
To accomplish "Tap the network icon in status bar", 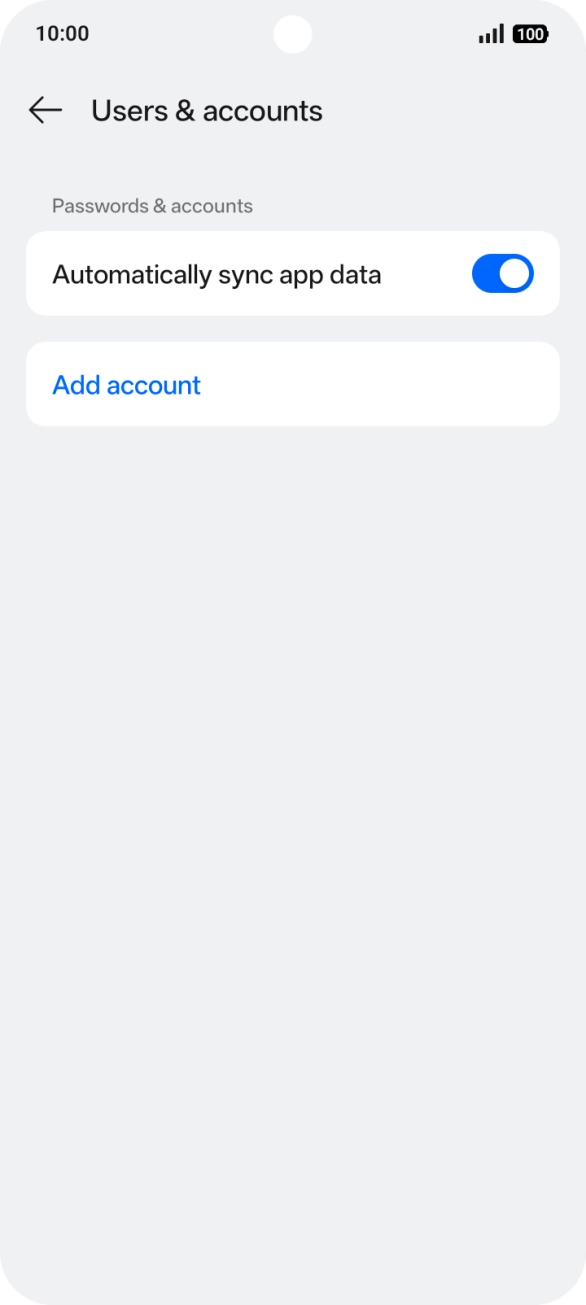I will tap(490, 33).
